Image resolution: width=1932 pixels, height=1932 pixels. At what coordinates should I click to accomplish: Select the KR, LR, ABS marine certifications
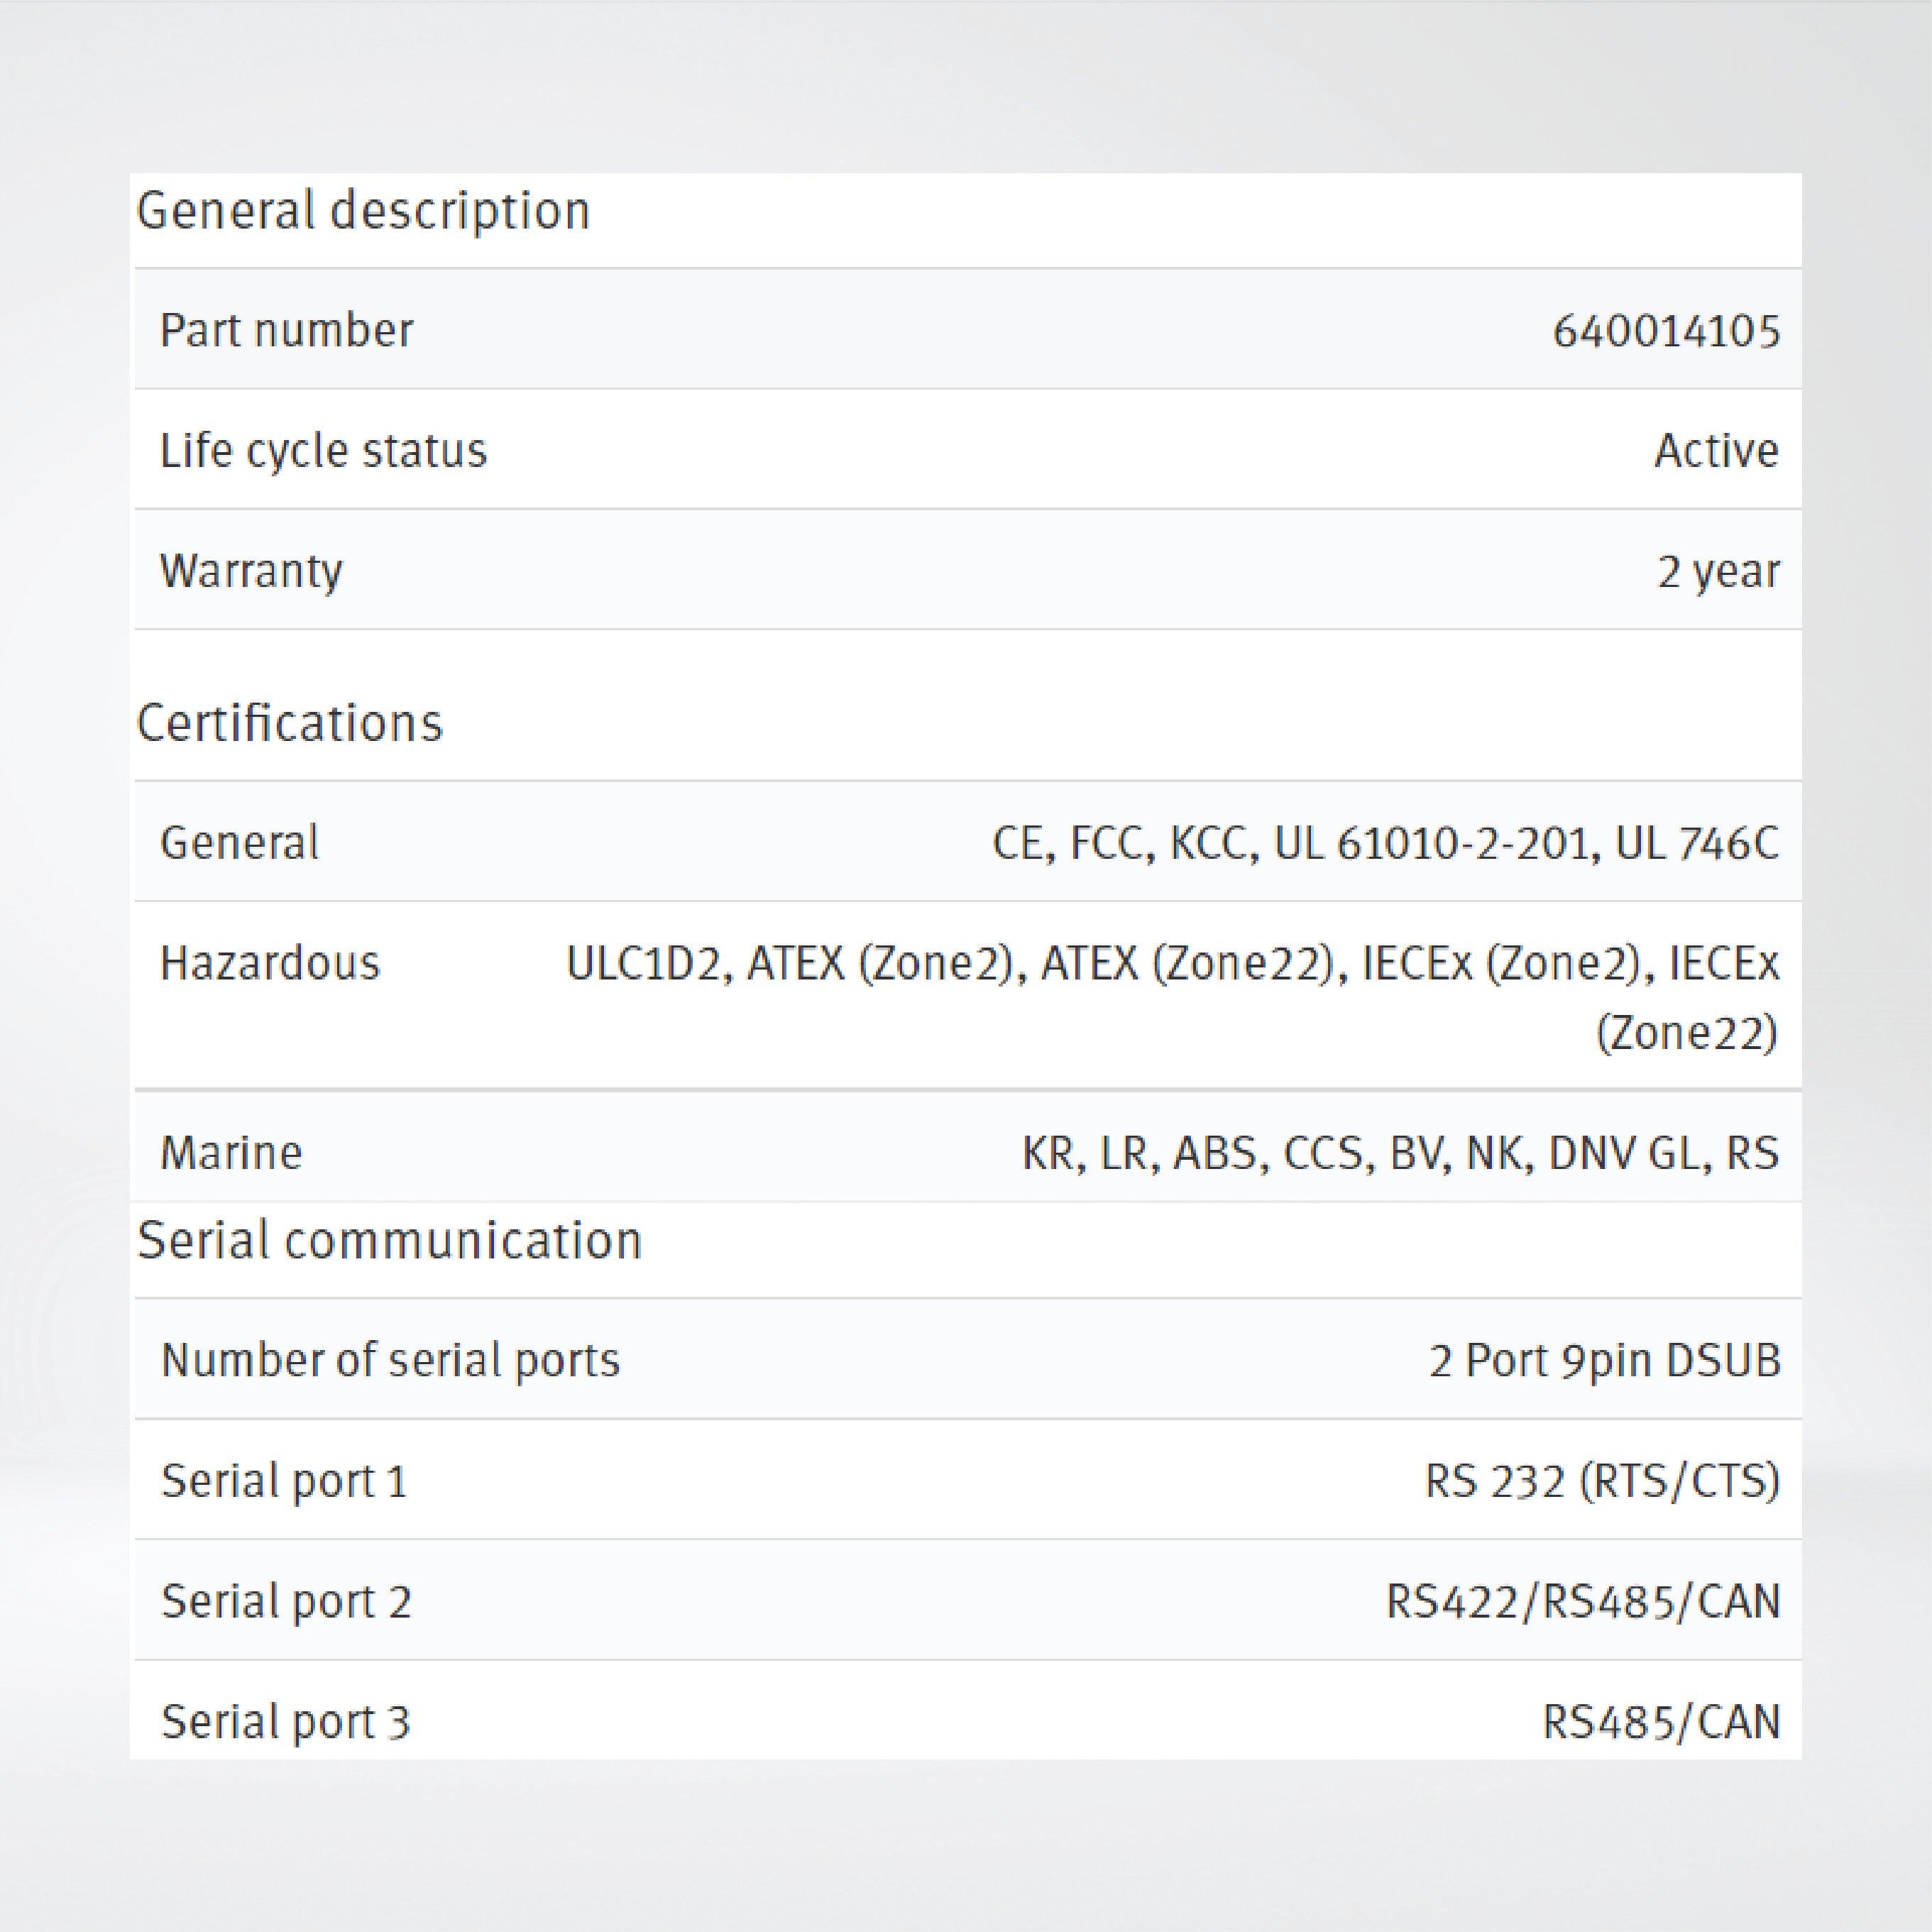point(1400,1153)
